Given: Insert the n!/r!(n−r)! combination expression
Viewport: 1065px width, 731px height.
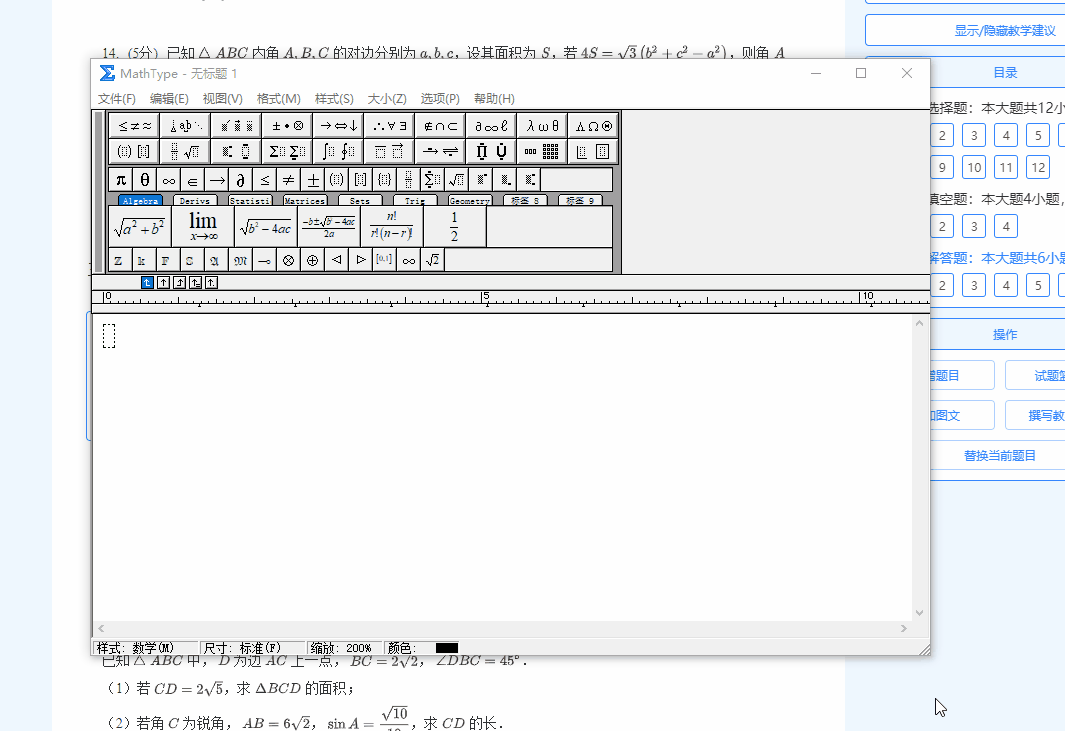Looking at the screenshot, I should [x=392, y=227].
